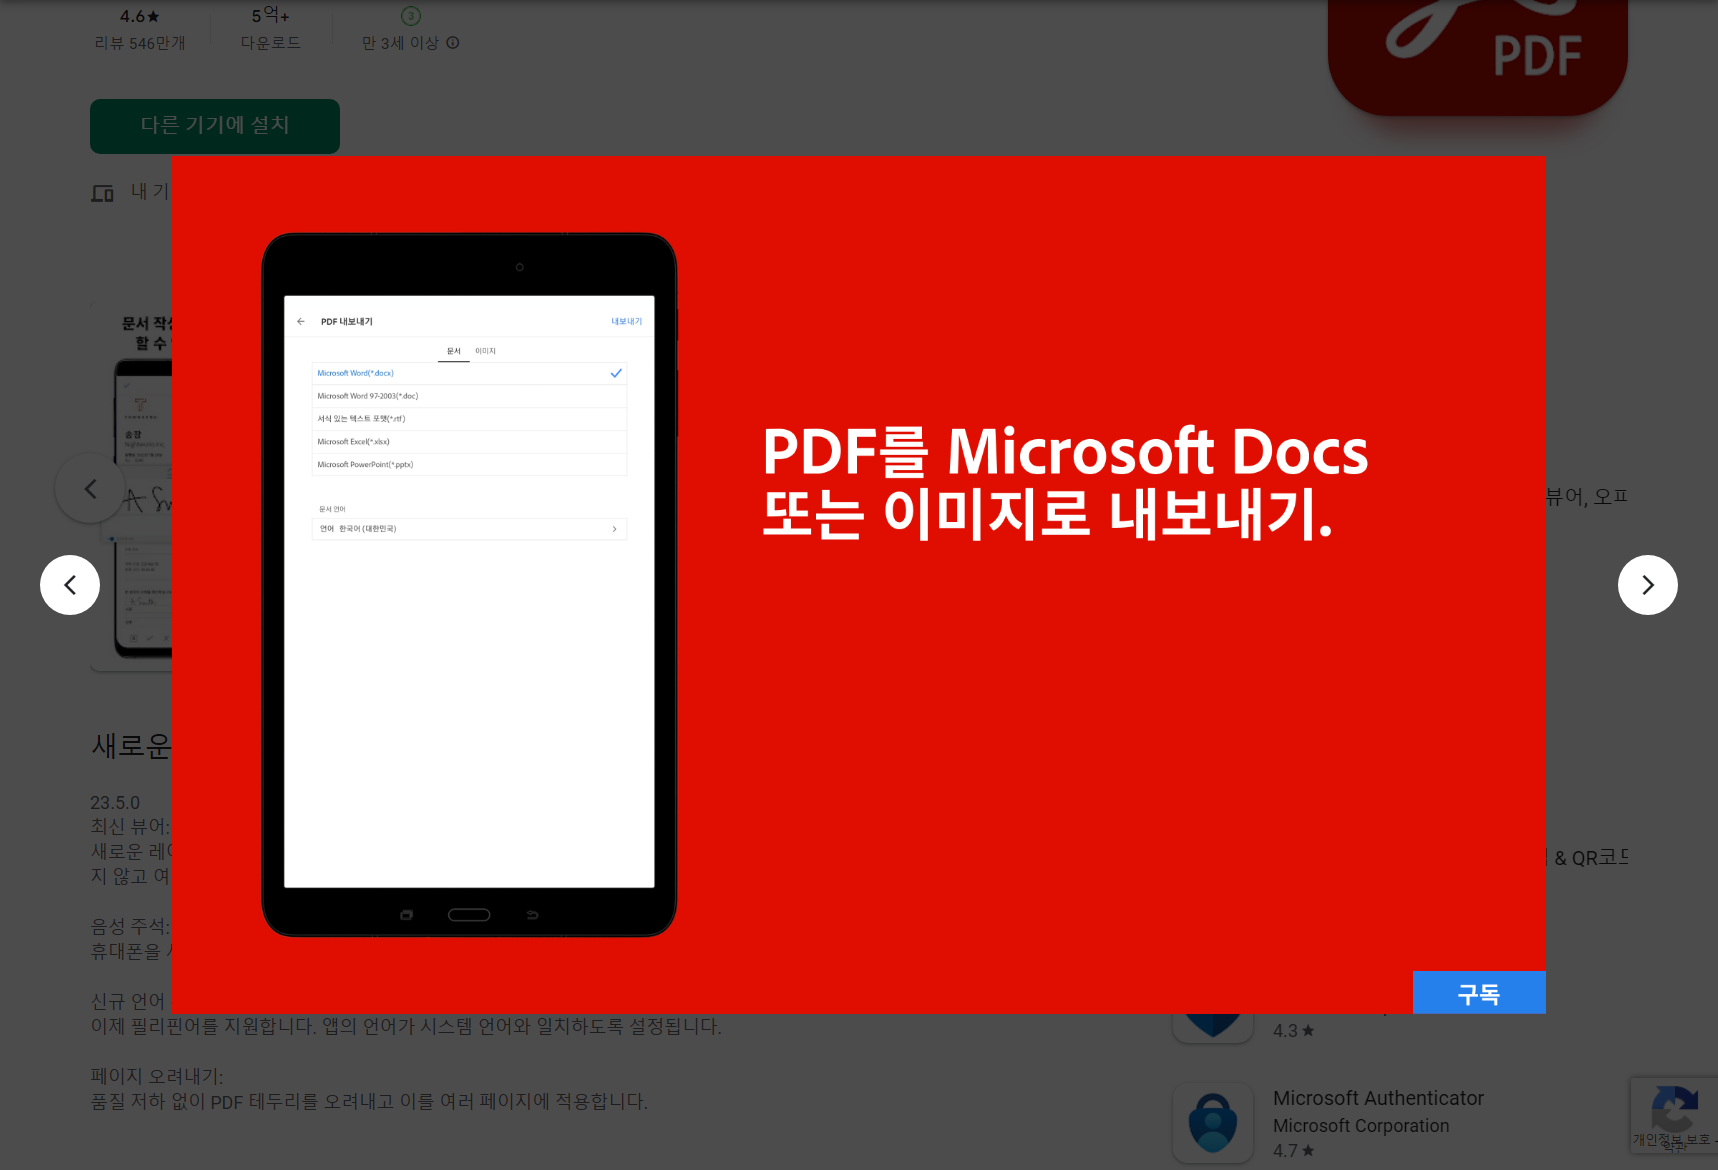Advance to the next screenshot in viewer

click(x=1647, y=585)
